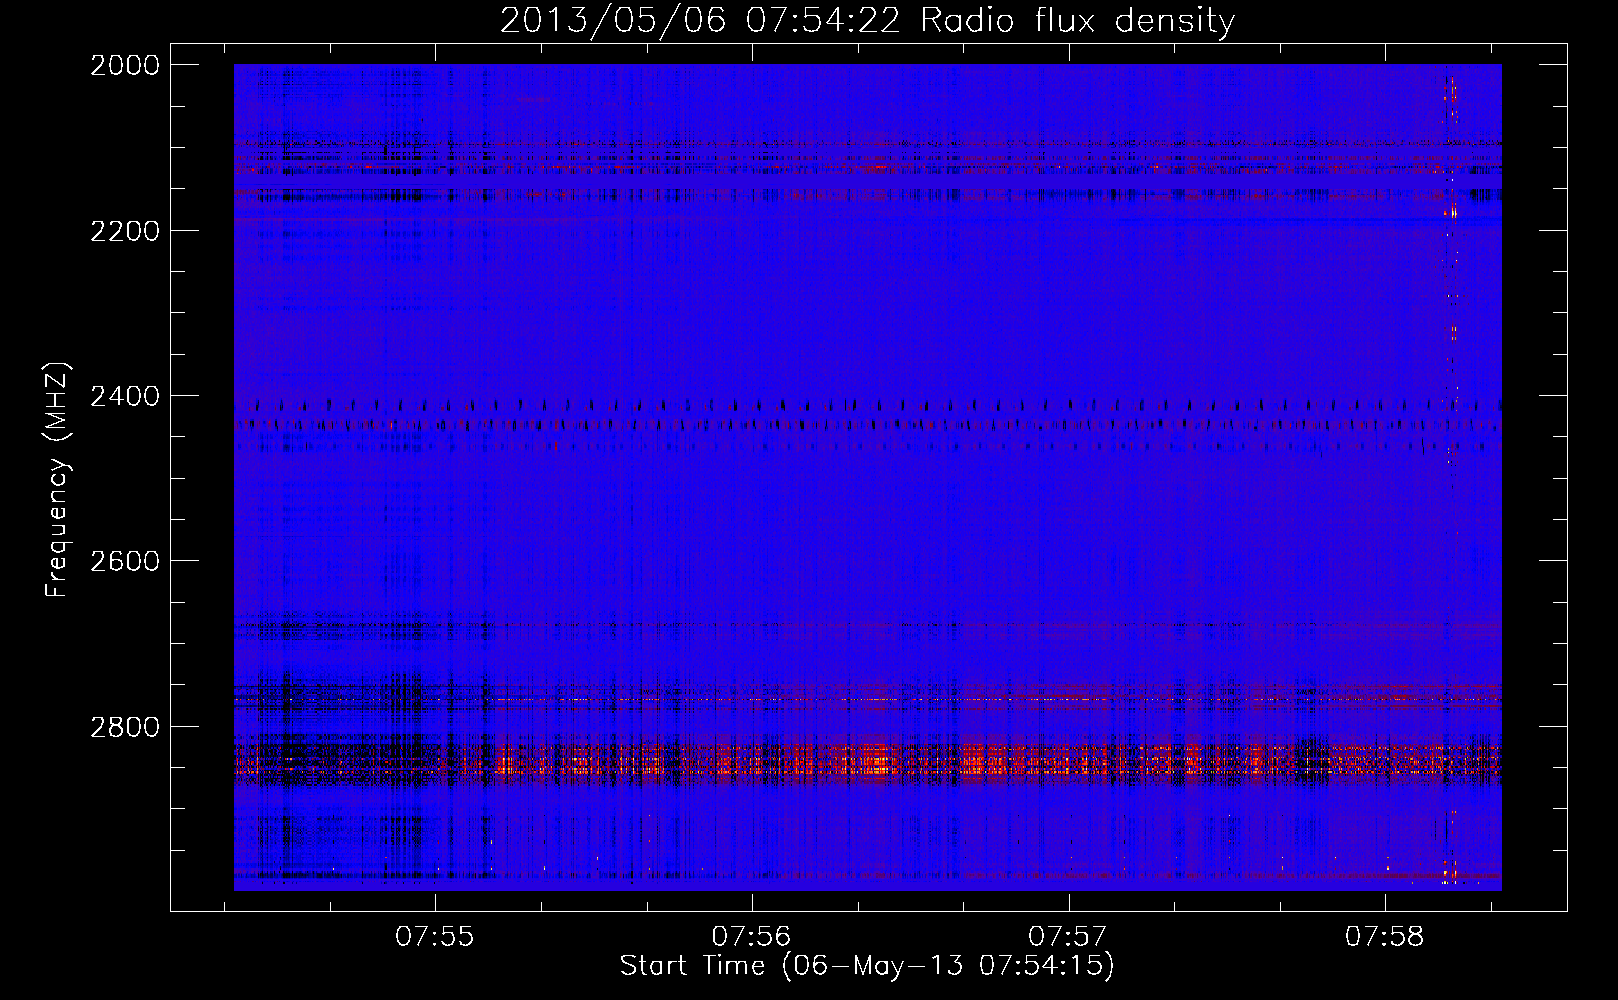Click the 2000 frequency tick label

pos(125,65)
